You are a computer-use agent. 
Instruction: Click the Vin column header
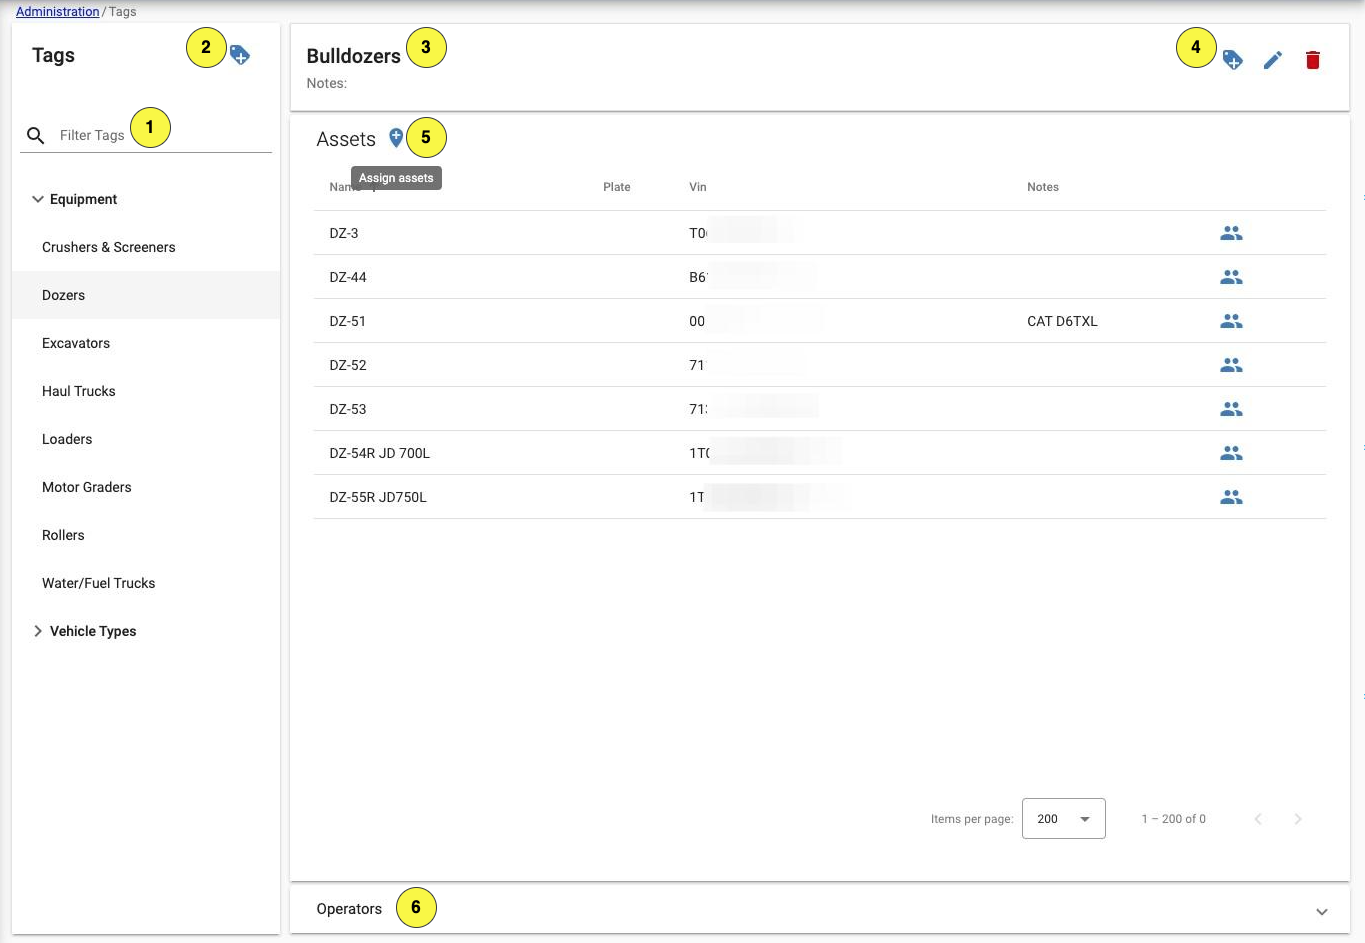(698, 187)
